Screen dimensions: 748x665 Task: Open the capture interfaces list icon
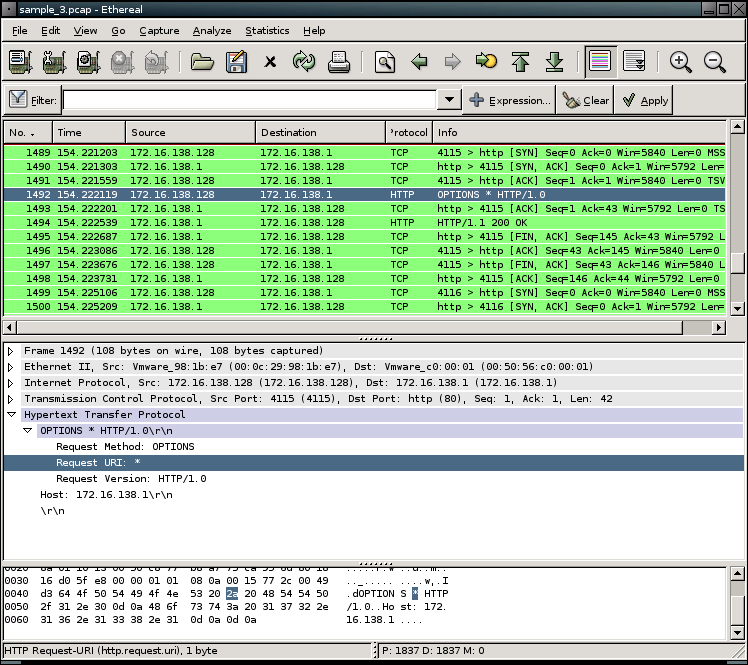click(x=20, y=62)
